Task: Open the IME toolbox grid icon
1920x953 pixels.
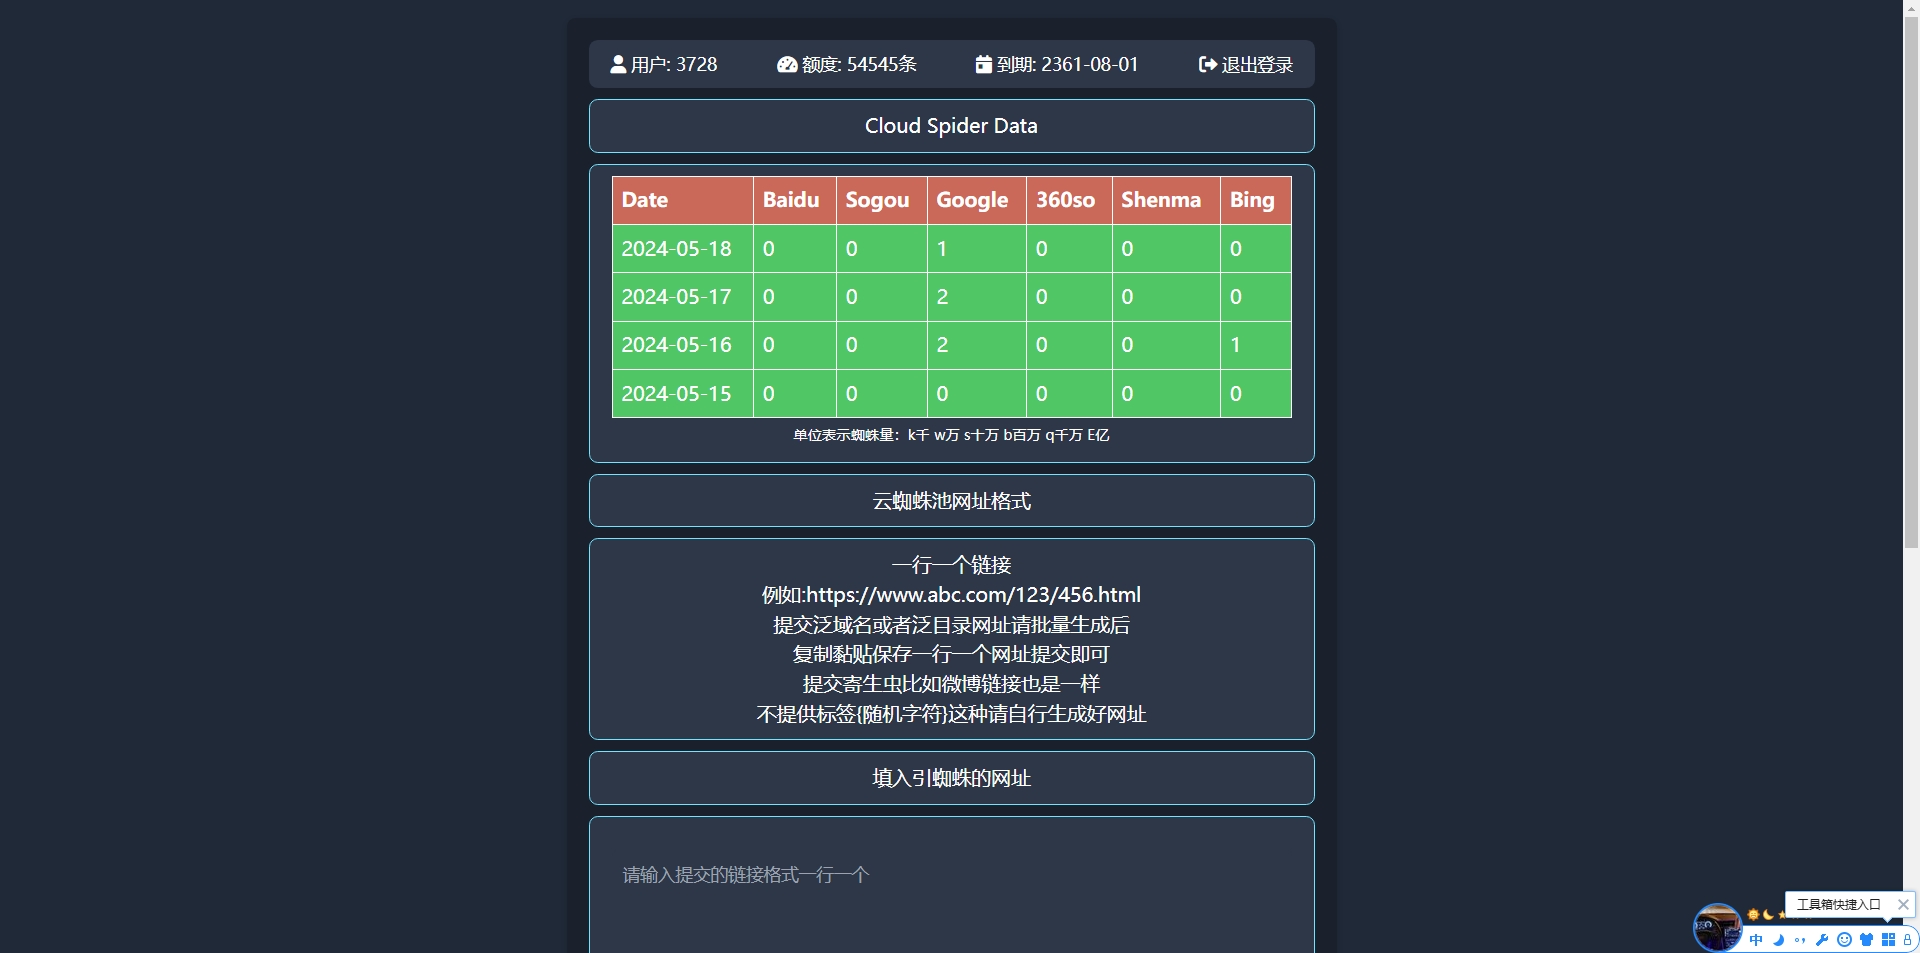Action: tap(1888, 940)
